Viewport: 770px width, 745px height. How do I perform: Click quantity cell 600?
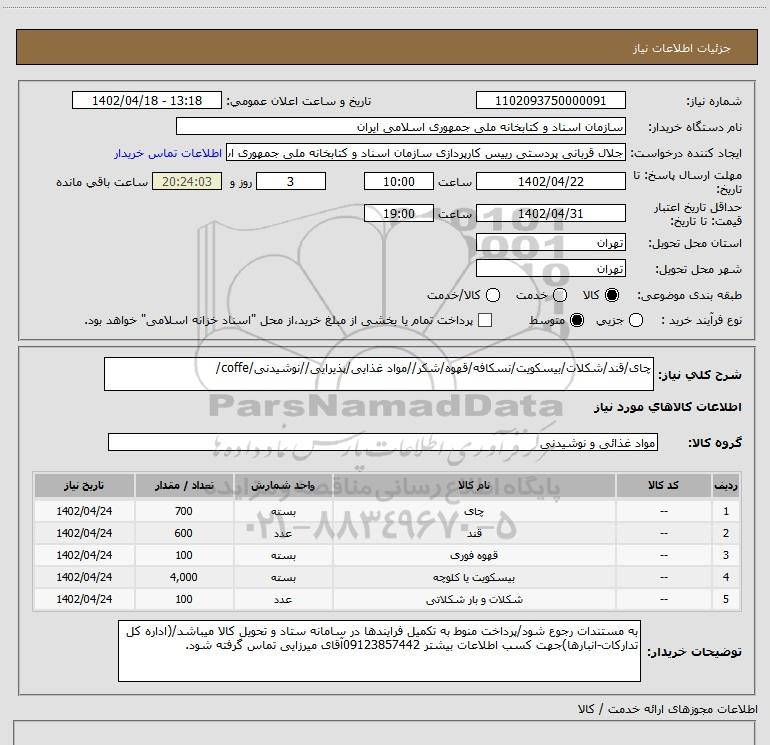click(x=184, y=533)
